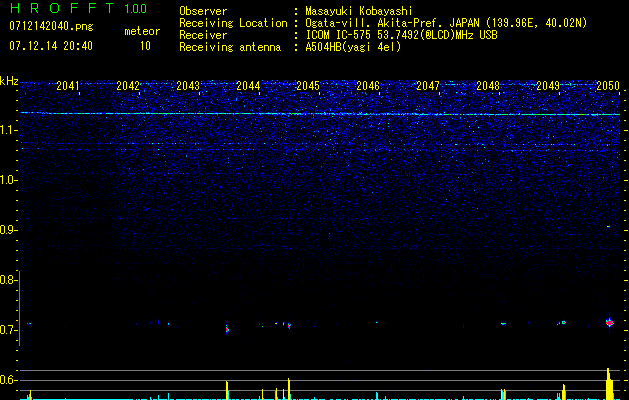The image size is (629, 400).
Task: Click the 2042 time marker
Action: click(x=128, y=85)
